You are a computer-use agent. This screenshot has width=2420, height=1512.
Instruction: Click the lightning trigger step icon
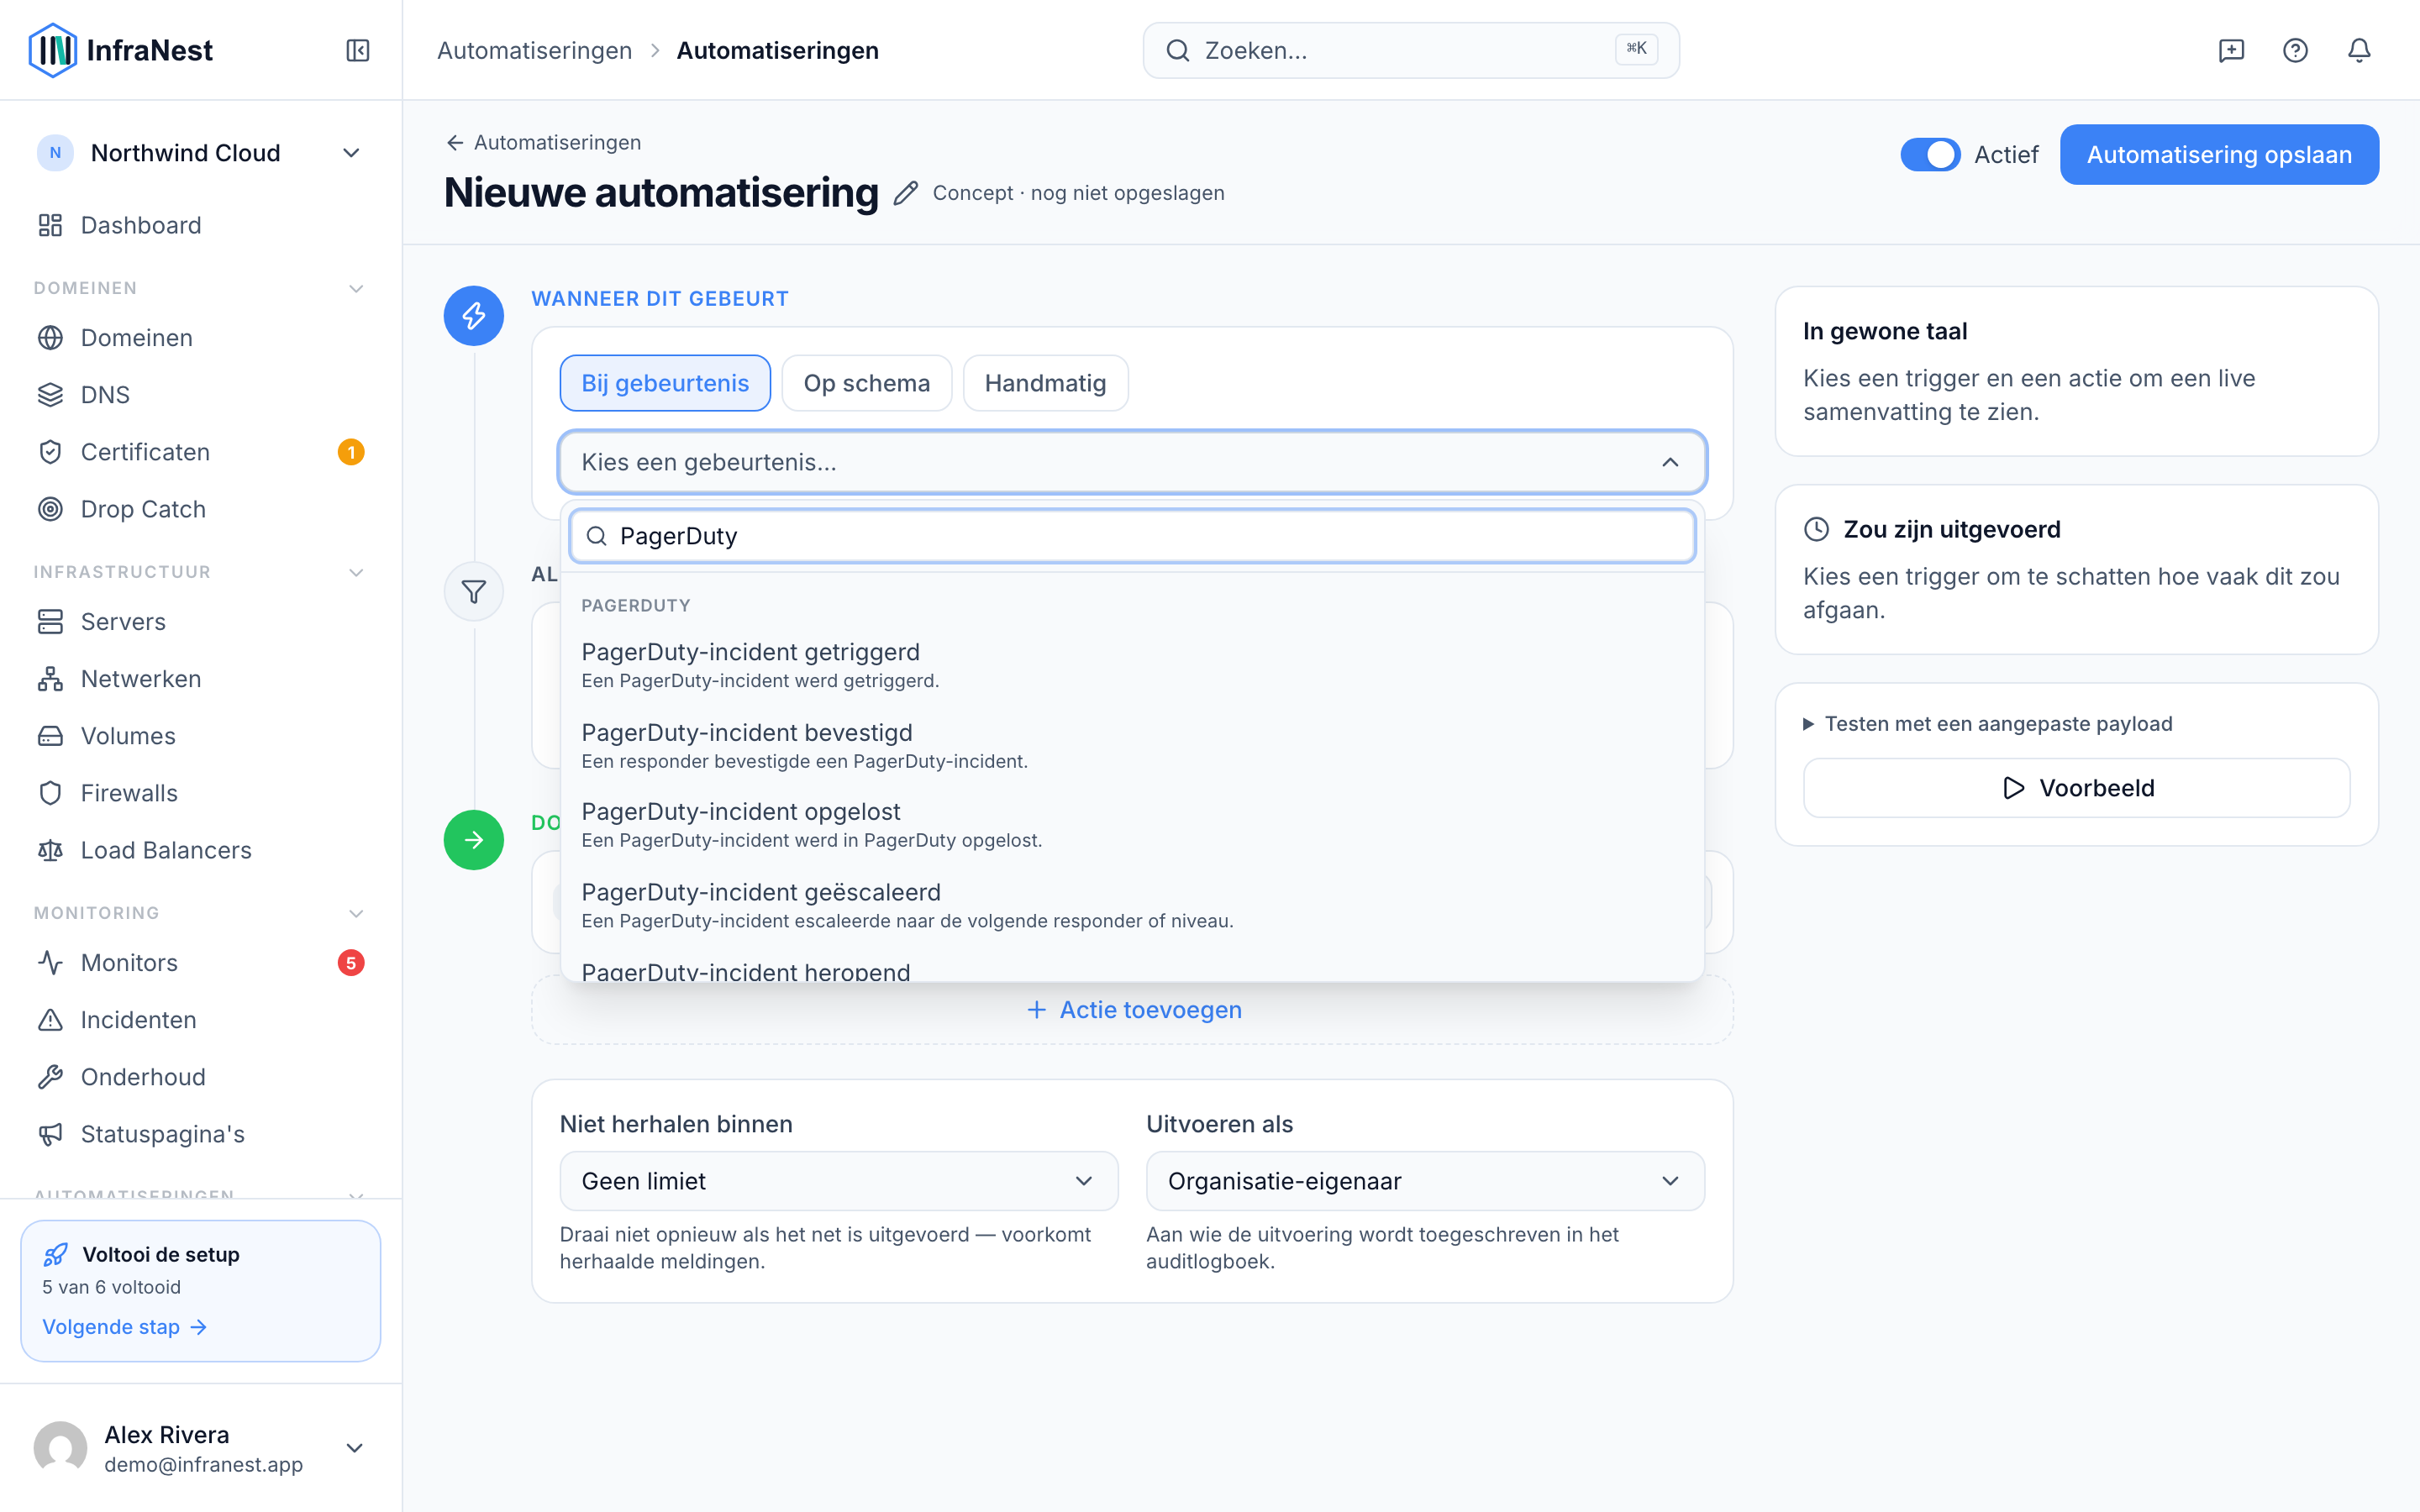(x=474, y=316)
